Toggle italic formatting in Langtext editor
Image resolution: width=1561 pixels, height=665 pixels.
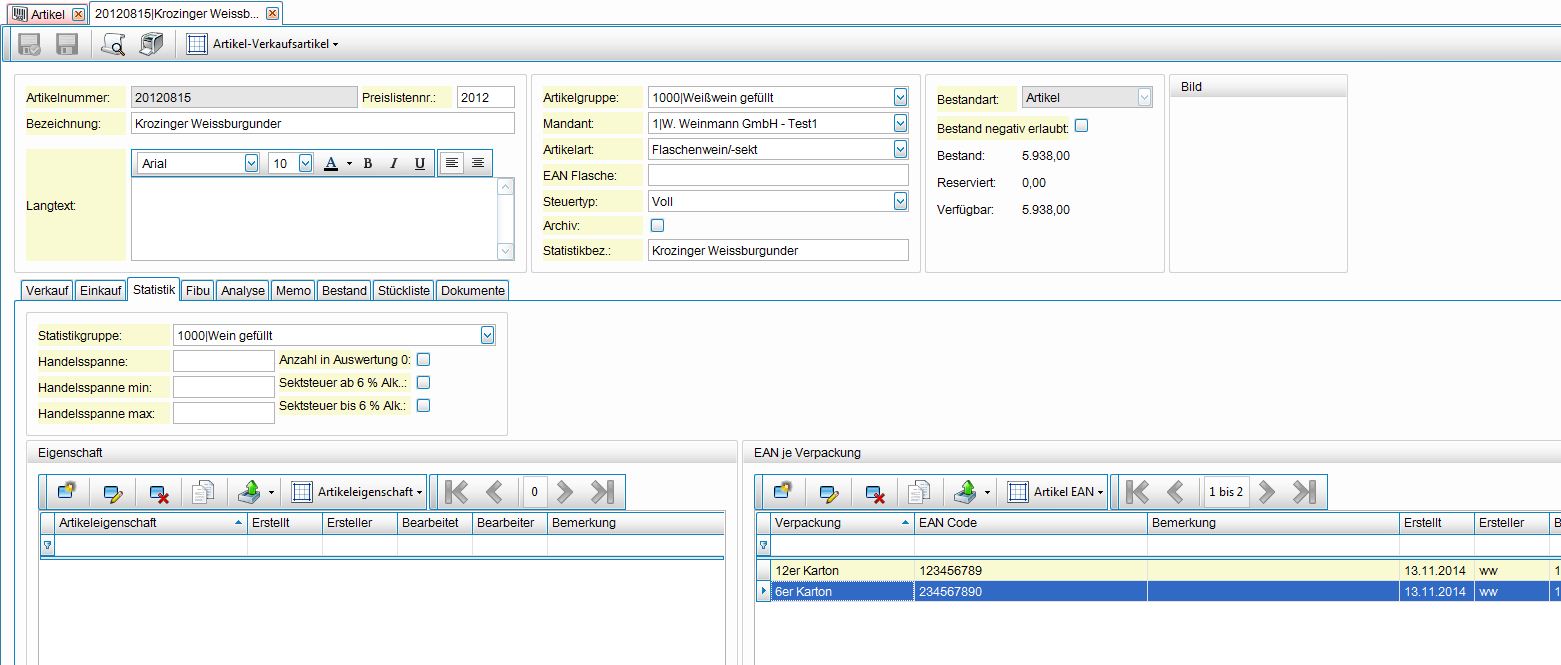pos(393,163)
